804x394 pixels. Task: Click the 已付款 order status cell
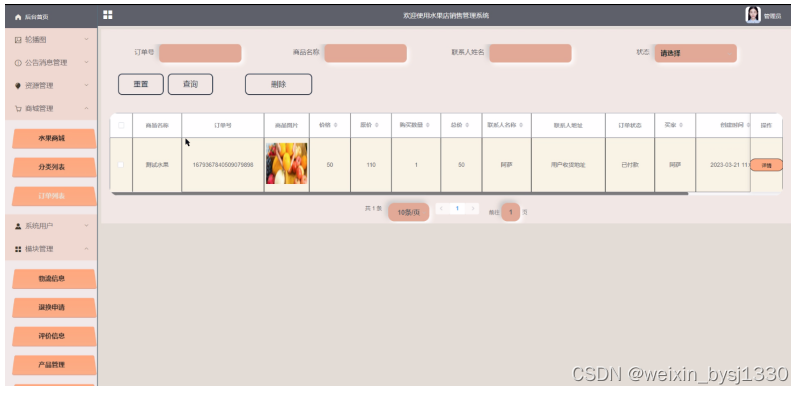click(630, 165)
